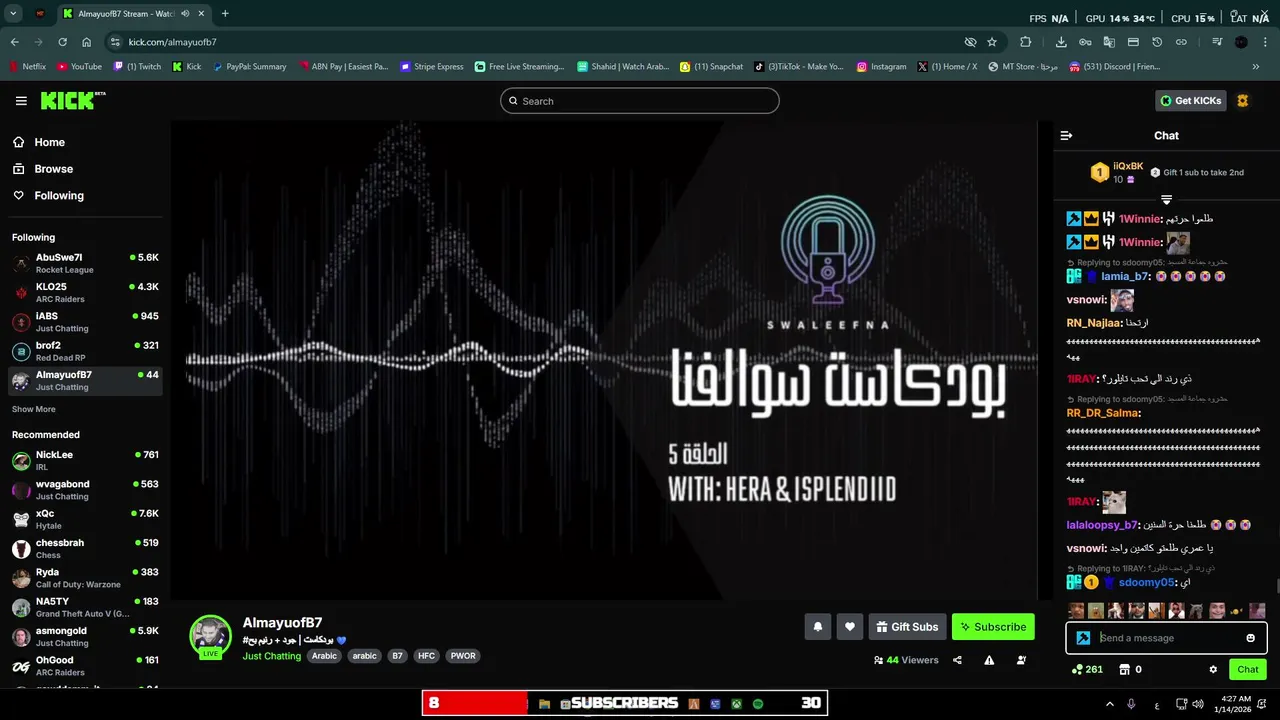1280x720 pixels.
Task: Click the Arabic tag with capital A
Action: (324, 656)
